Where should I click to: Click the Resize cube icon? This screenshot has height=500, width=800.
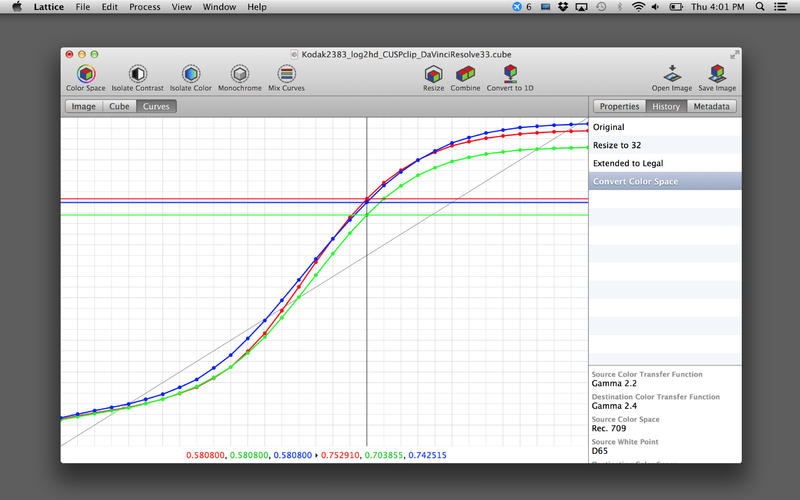[433, 74]
